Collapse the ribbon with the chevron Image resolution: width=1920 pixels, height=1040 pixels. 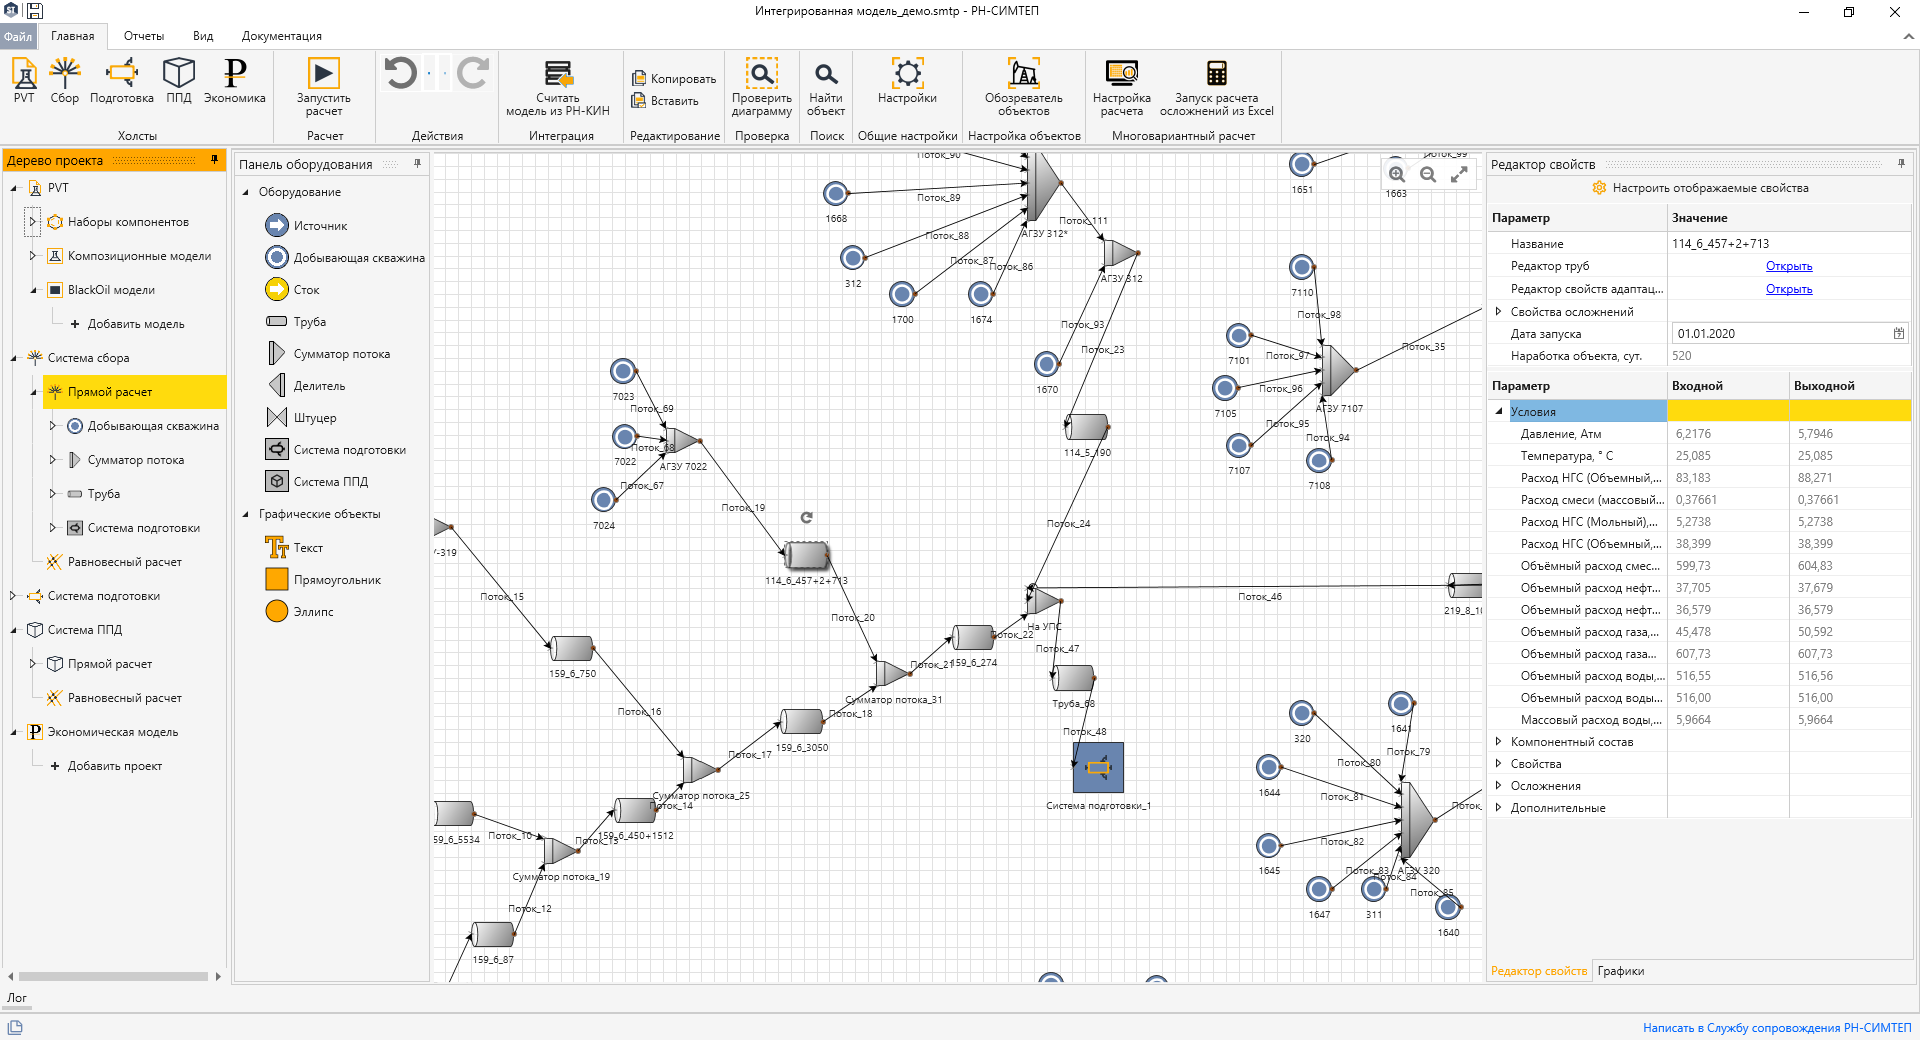click(x=1908, y=36)
